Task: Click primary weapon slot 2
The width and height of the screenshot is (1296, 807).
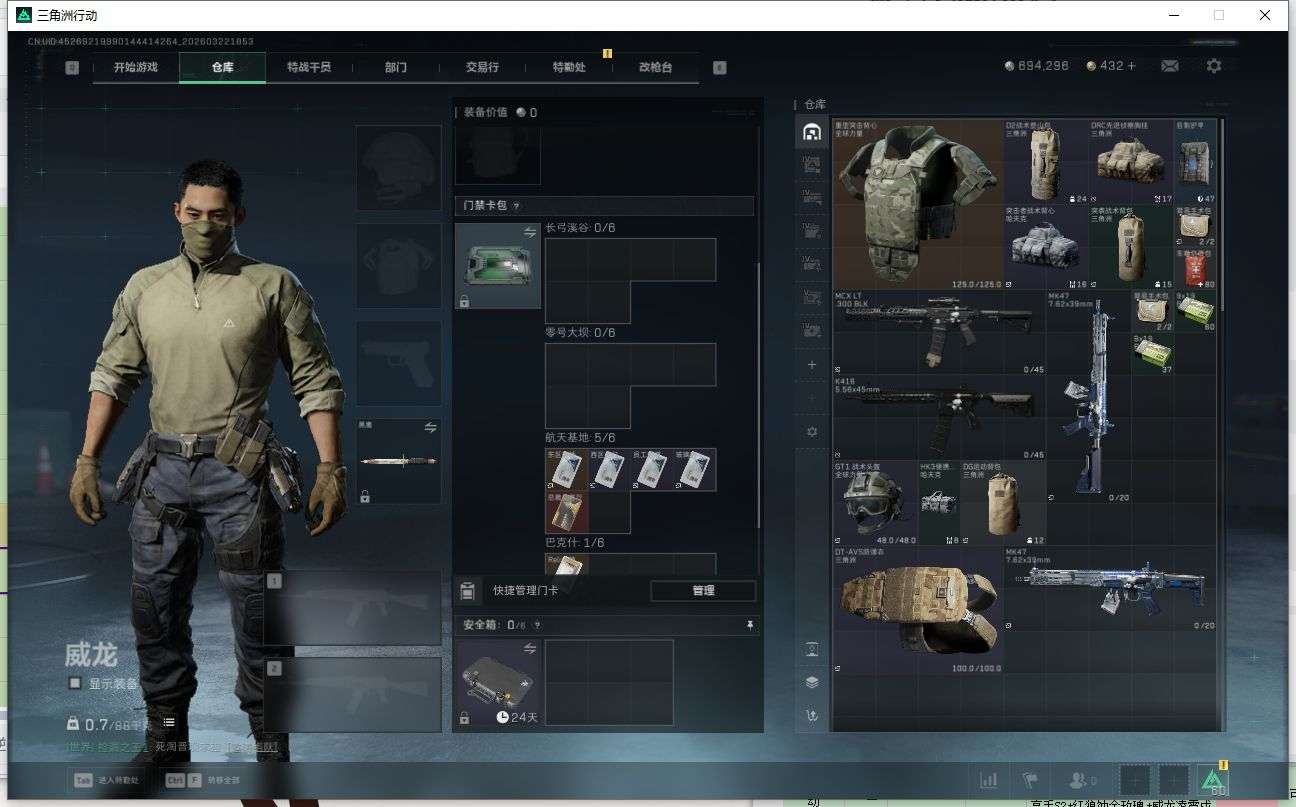Action: (x=352, y=694)
